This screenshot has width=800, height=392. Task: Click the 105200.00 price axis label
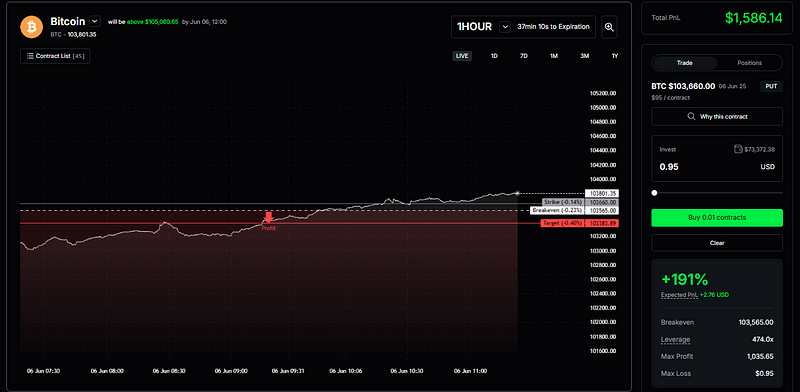(x=603, y=93)
